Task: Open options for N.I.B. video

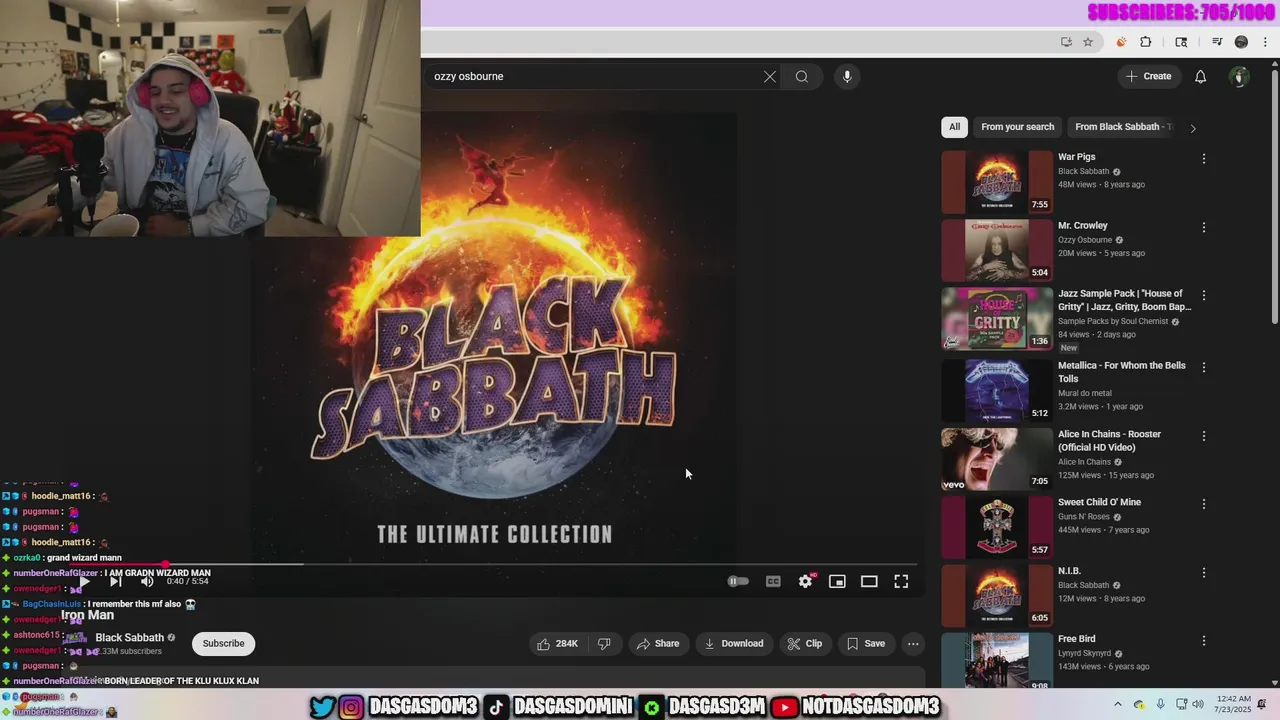Action: click(x=1204, y=573)
